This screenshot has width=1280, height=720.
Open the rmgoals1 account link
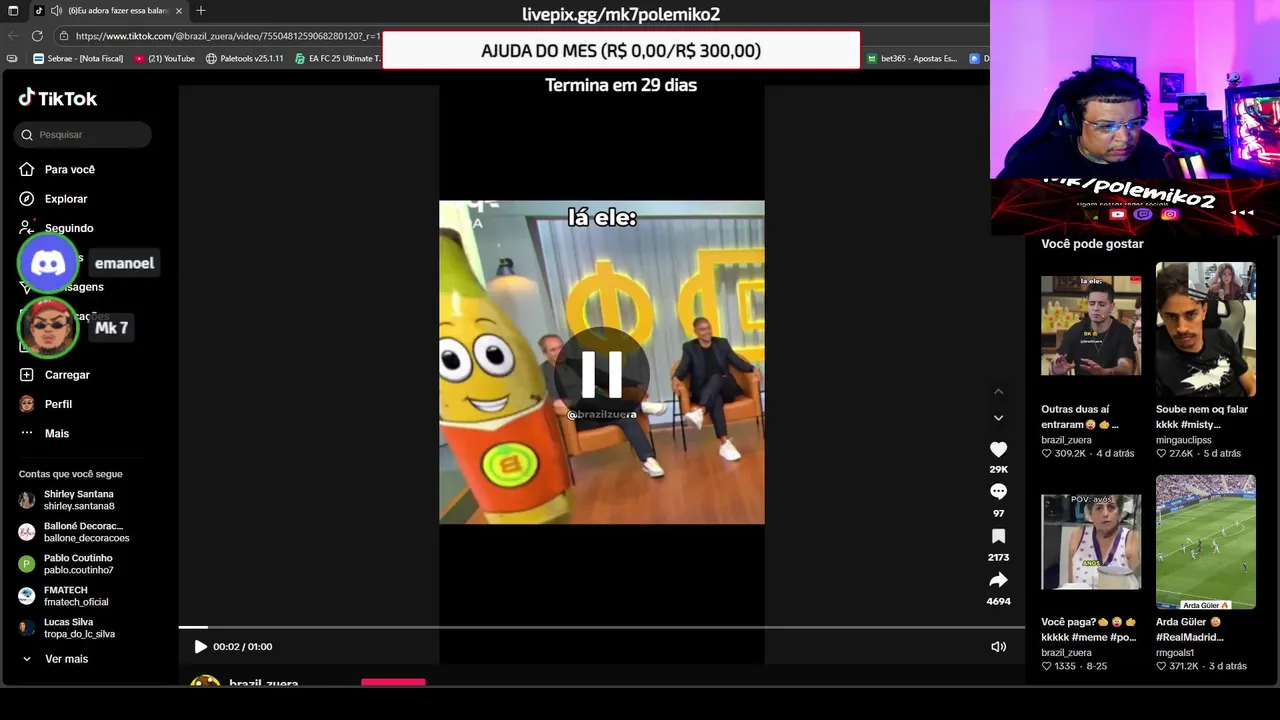coord(1175,653)
